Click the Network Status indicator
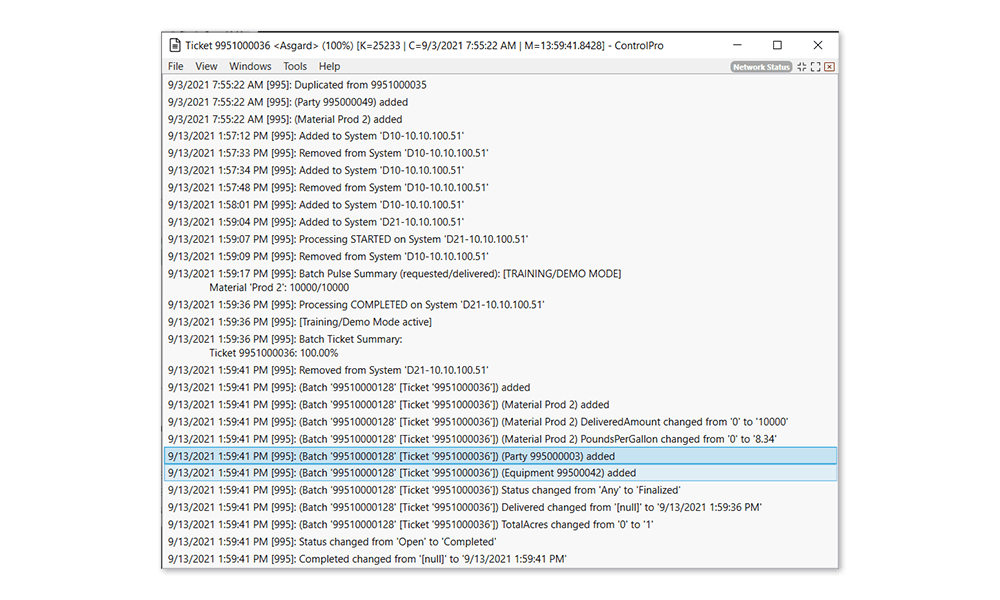1000x600 pixels. click(761, 67)
